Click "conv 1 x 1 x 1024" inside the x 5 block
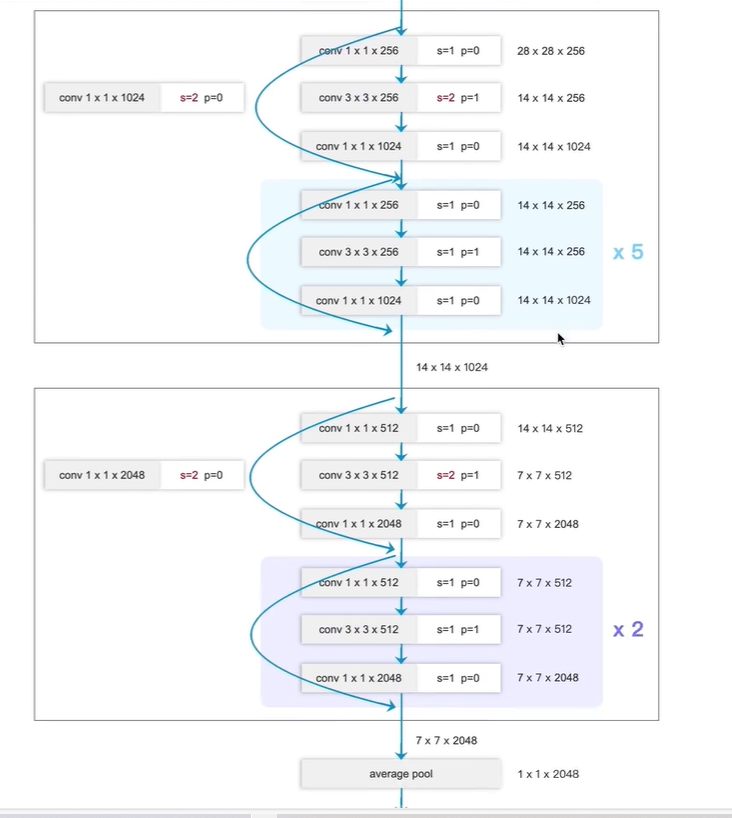This screenshot has width=732, height=818. coord(358,300)
